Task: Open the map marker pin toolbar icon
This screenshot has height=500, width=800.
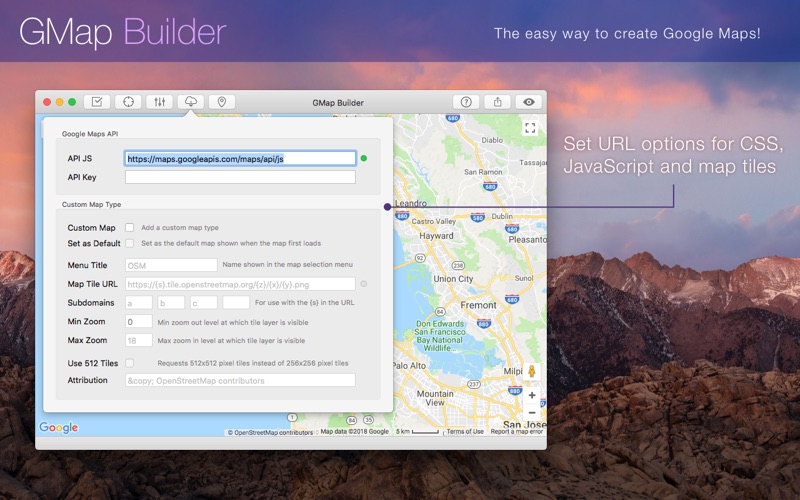Action: coord(222,102)
